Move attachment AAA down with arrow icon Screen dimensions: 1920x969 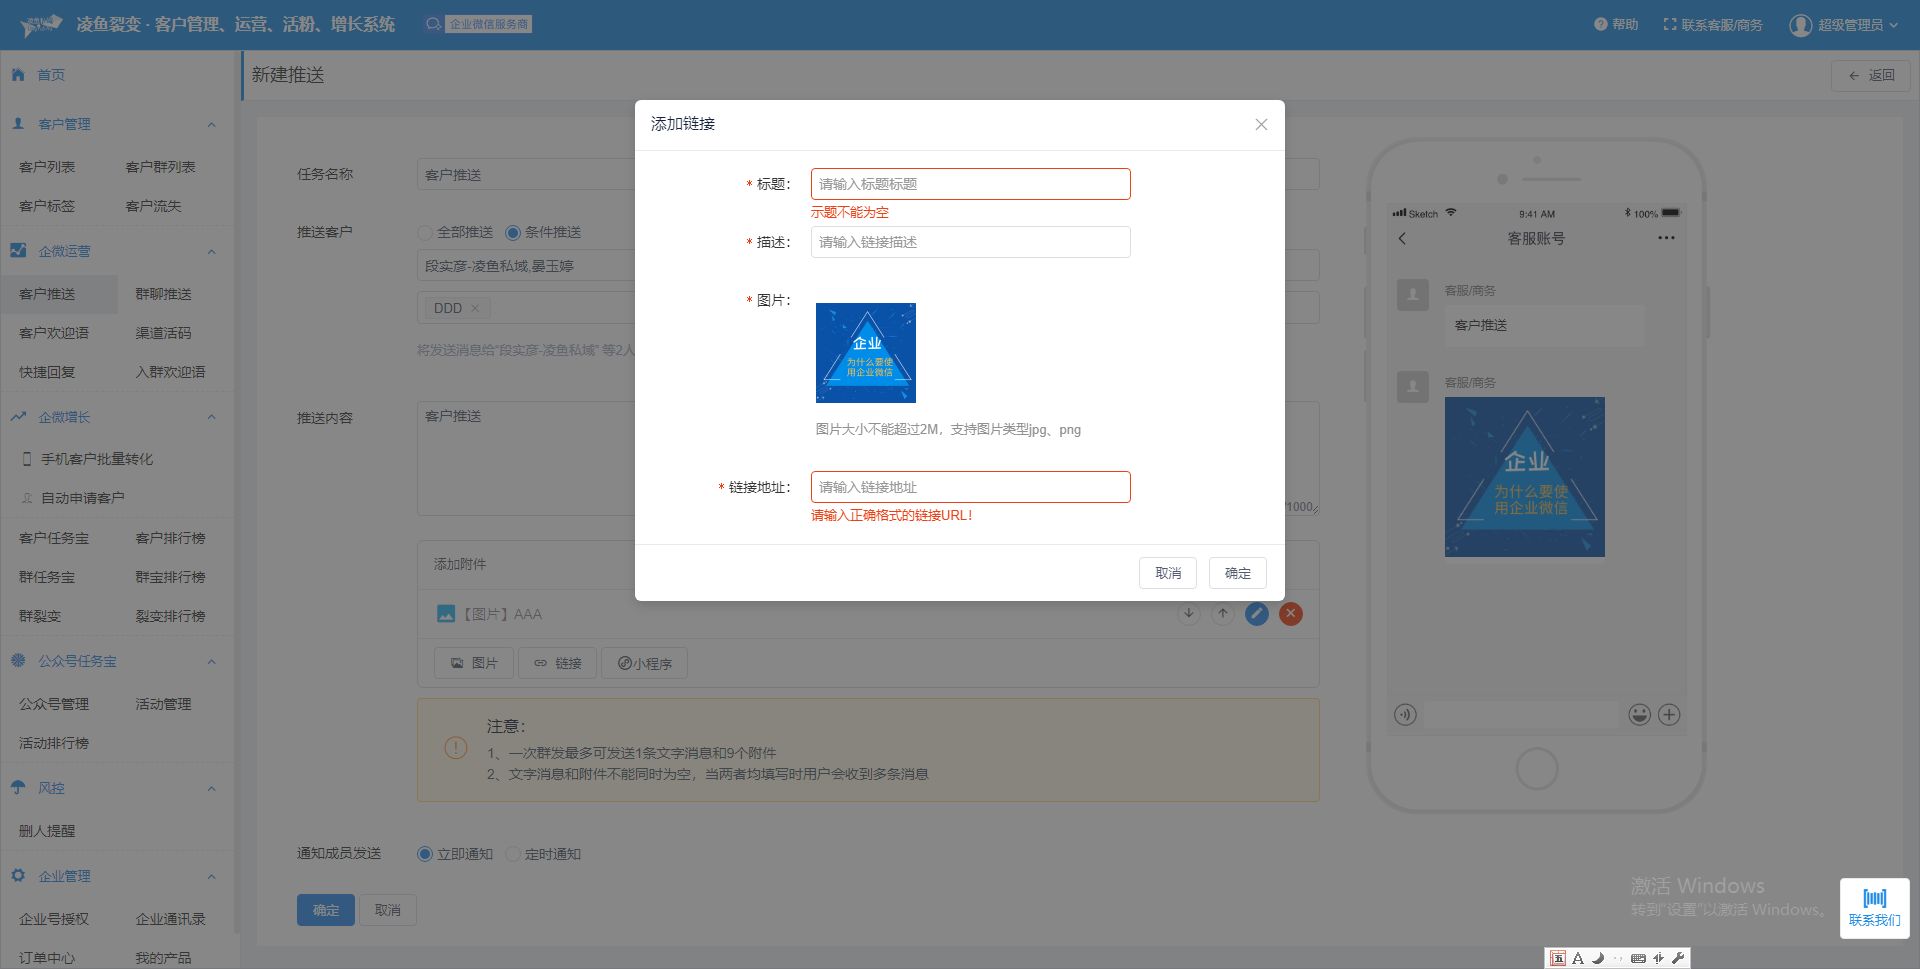(x=1188, y=614)
